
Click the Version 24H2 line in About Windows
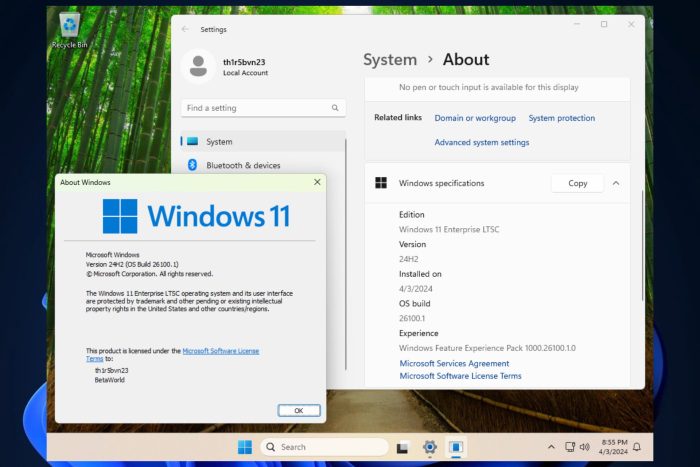132,264
